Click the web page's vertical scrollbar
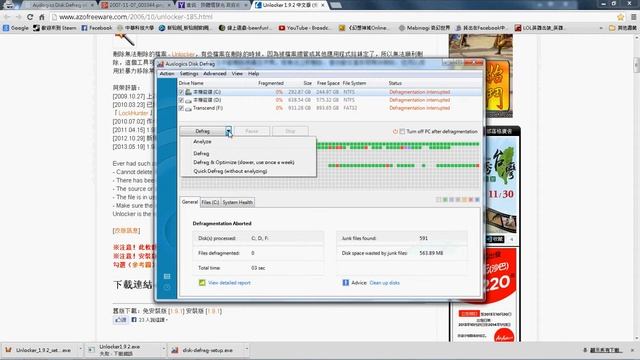640x360 pixels. 636,188
